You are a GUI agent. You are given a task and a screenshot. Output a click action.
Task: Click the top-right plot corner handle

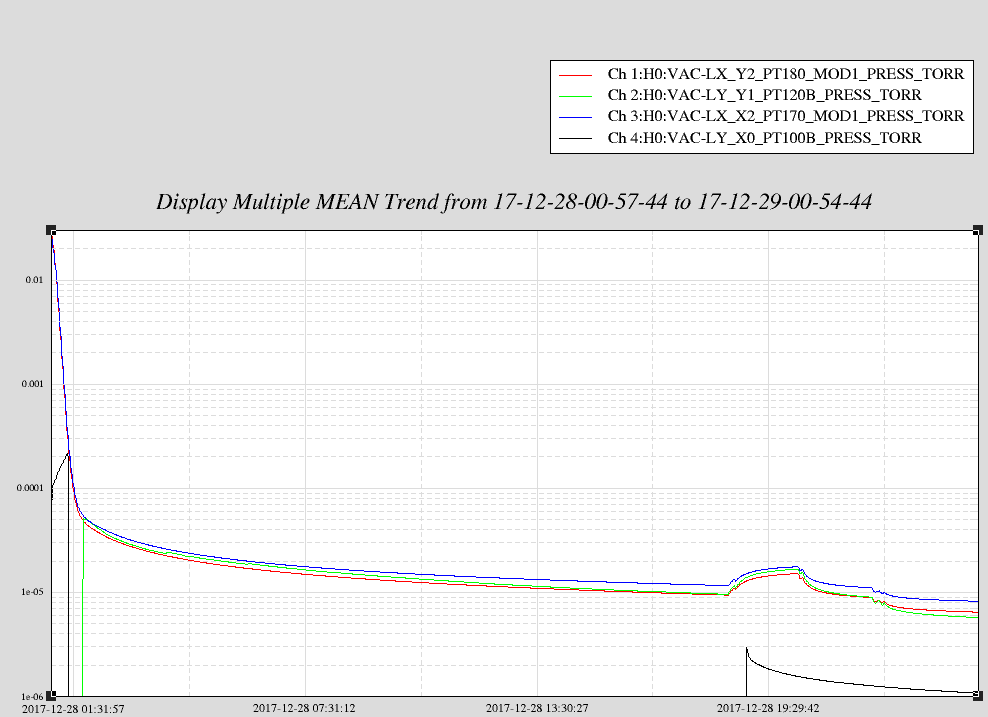click(978, 230)
